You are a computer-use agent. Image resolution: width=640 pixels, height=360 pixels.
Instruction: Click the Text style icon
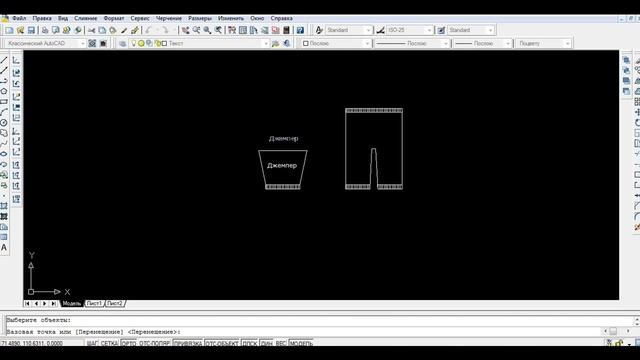coord(319,30)
